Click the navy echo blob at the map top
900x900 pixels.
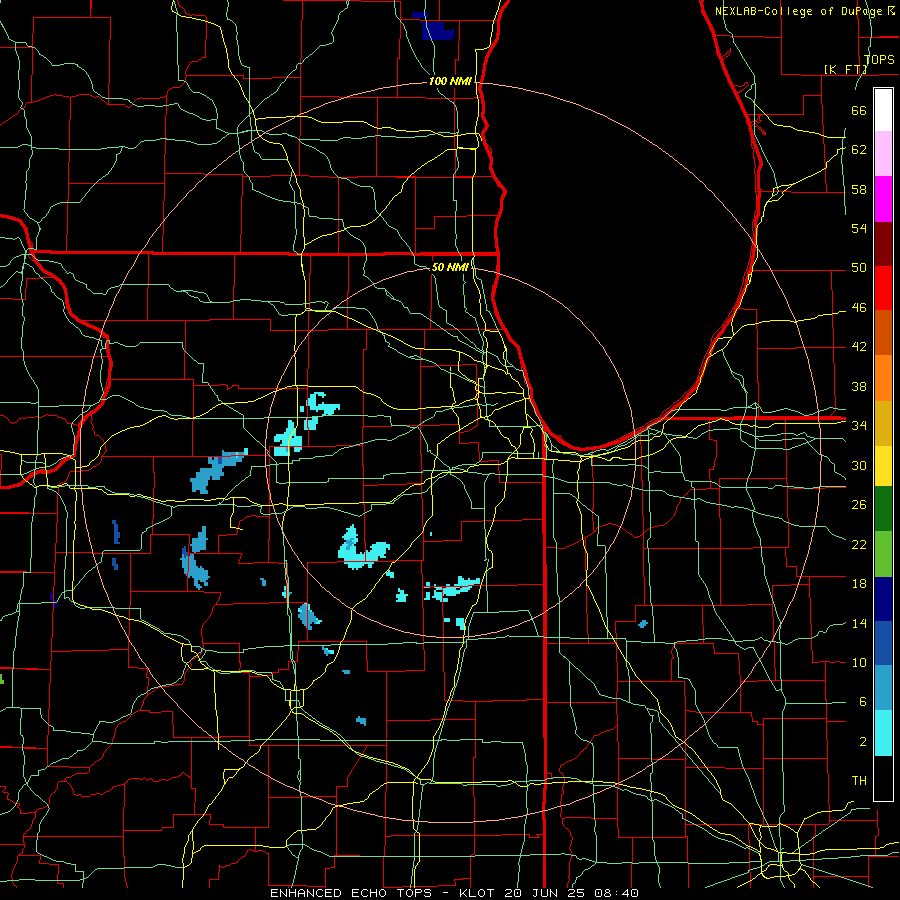point(437,28)
